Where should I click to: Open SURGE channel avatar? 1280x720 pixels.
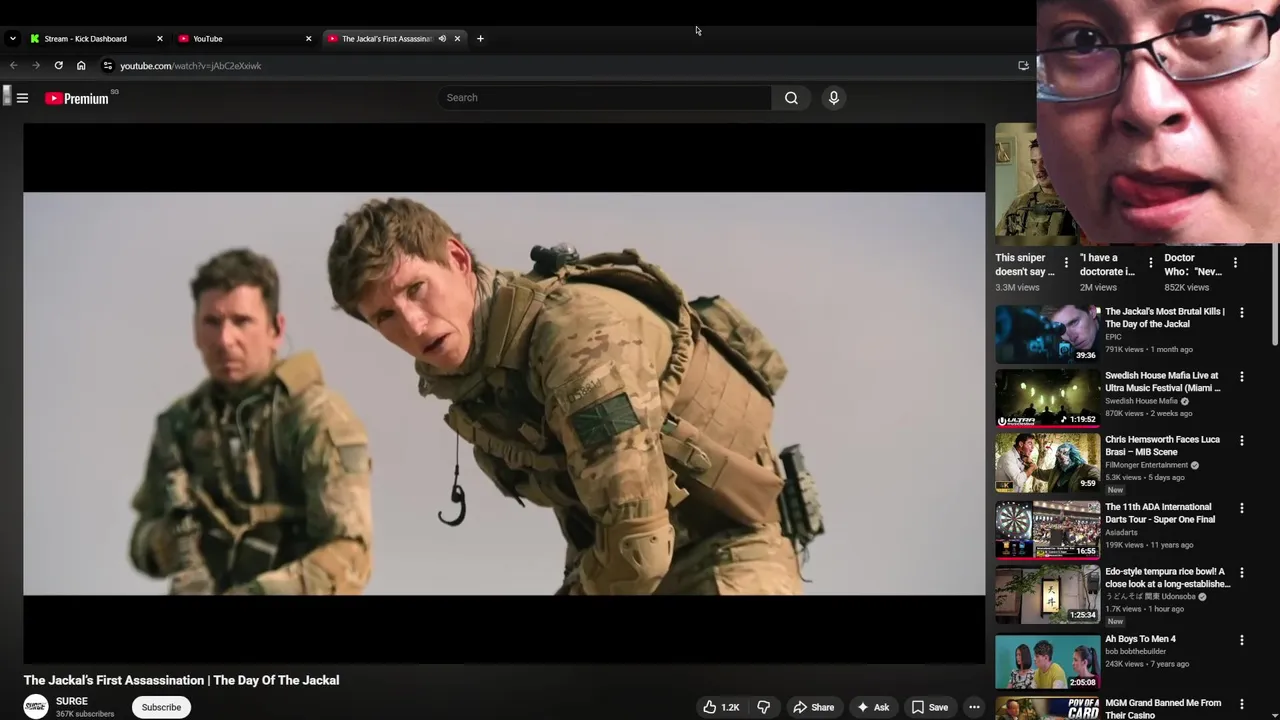(36, 706)
